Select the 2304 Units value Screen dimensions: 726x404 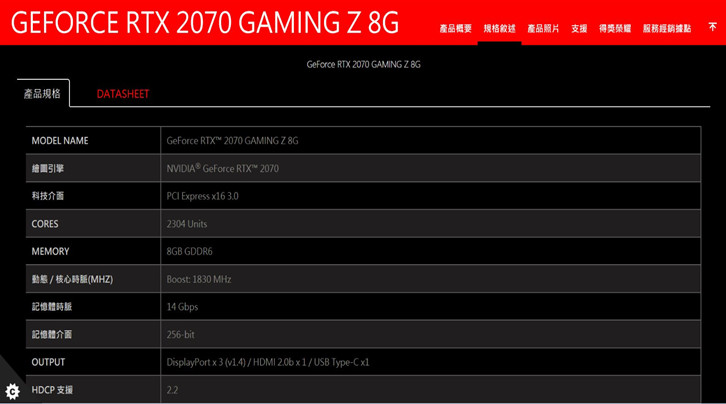tap(187, 224)
